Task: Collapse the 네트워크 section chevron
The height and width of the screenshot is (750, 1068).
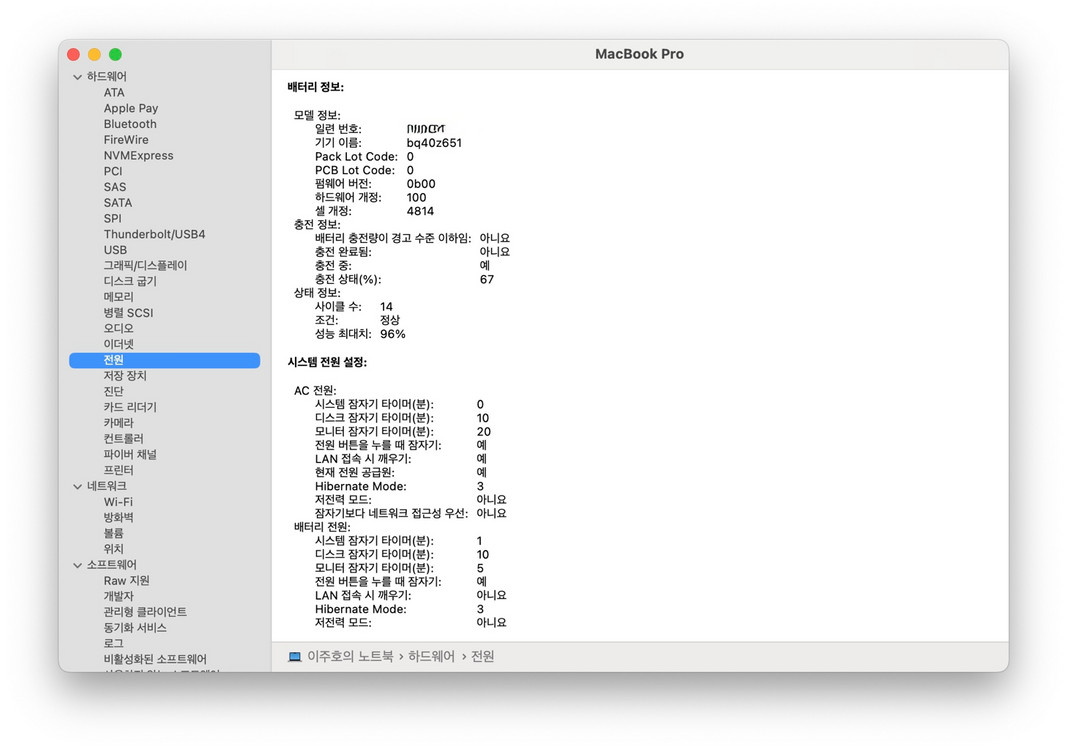Action: (77, 486)
